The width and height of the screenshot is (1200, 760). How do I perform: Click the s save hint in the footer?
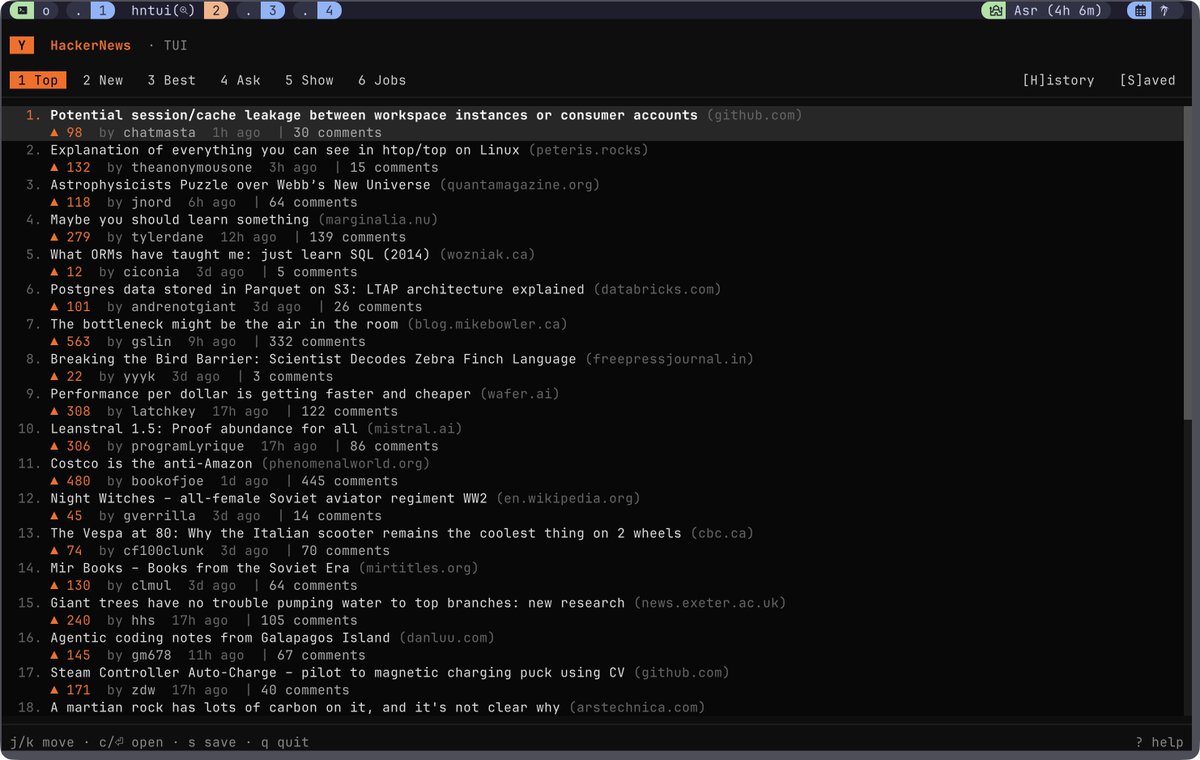[212, 742]
